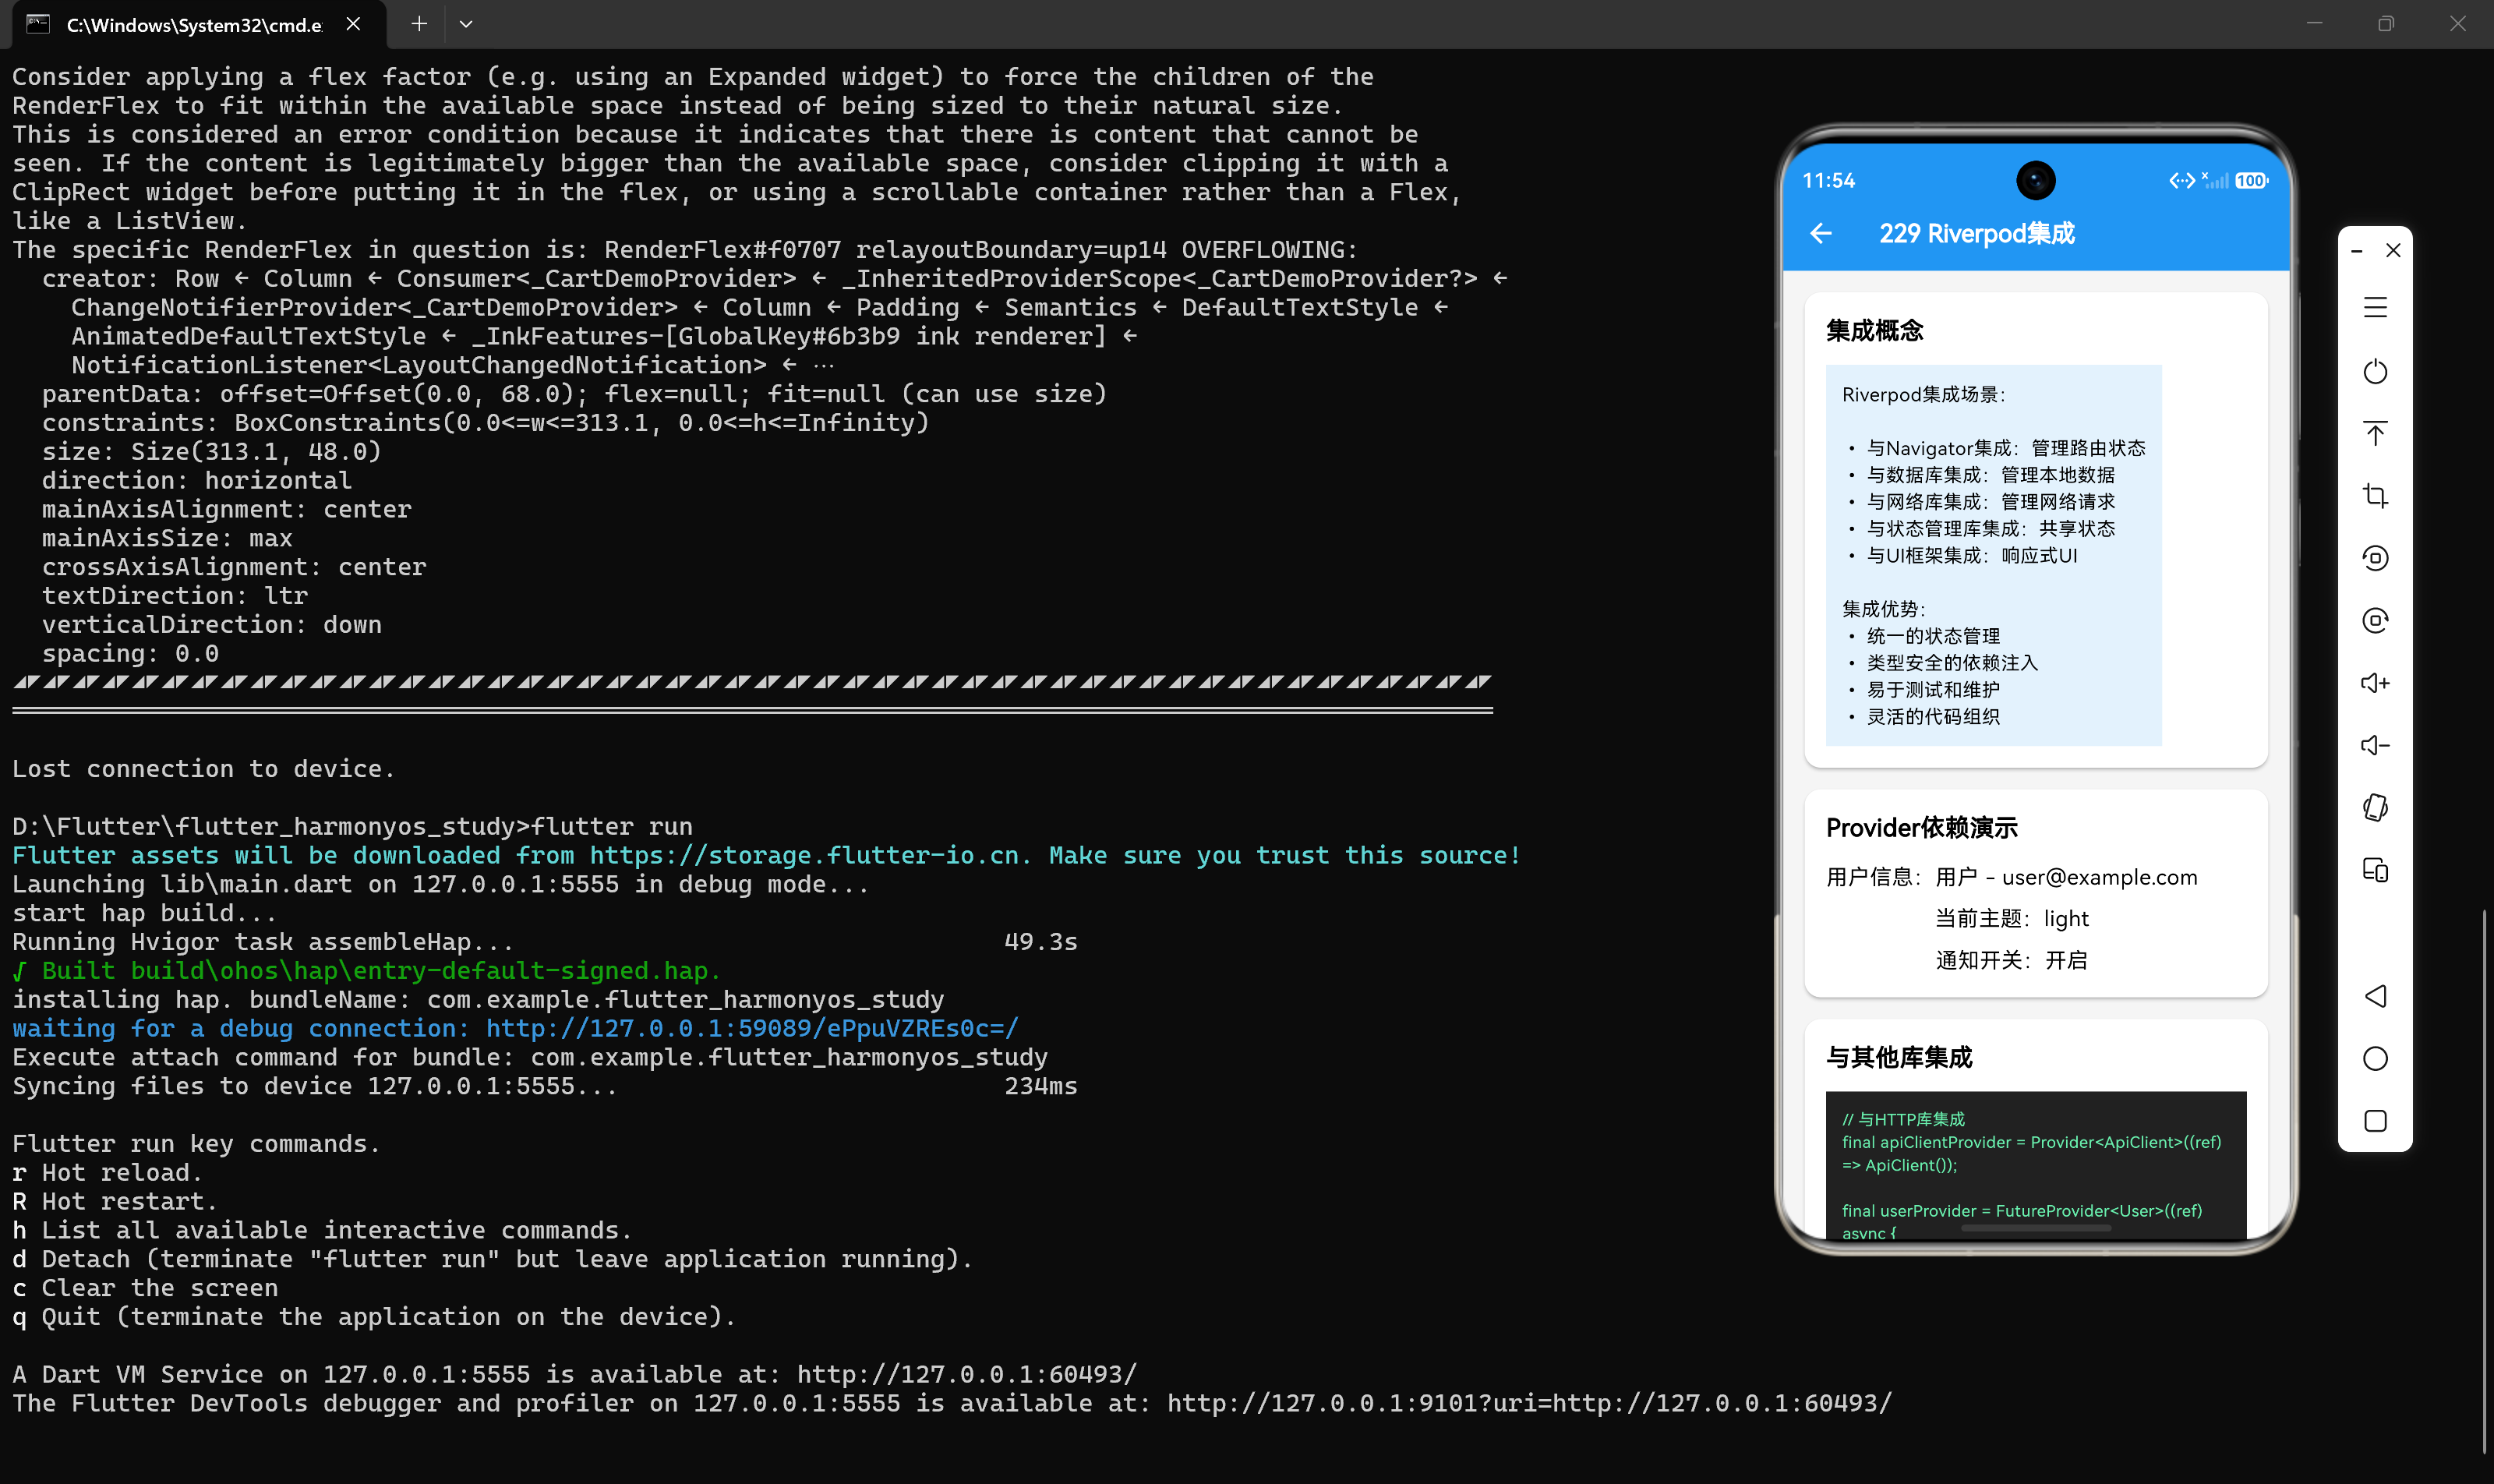The height and width of the screenshot is (1484, 2494).
Task: Click the '集成概念' card heading
Action: (1874, 330)
